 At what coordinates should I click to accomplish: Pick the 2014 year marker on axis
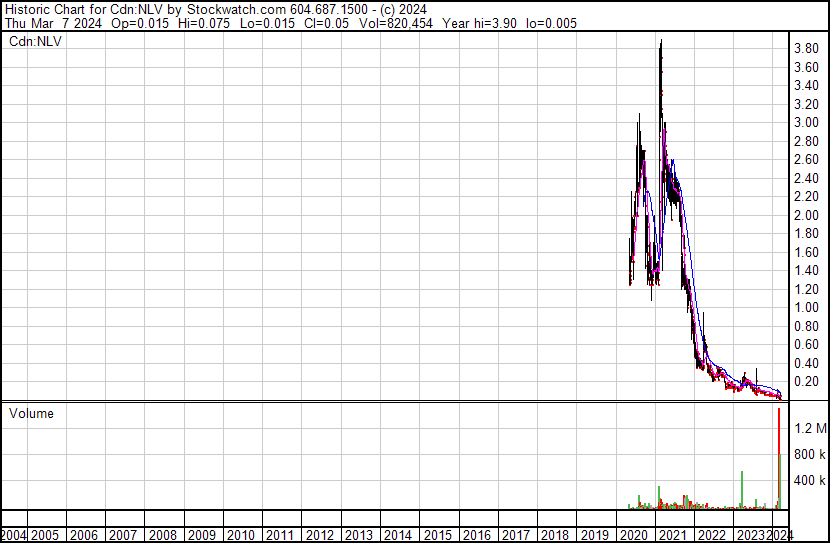[x=397, y=535]
